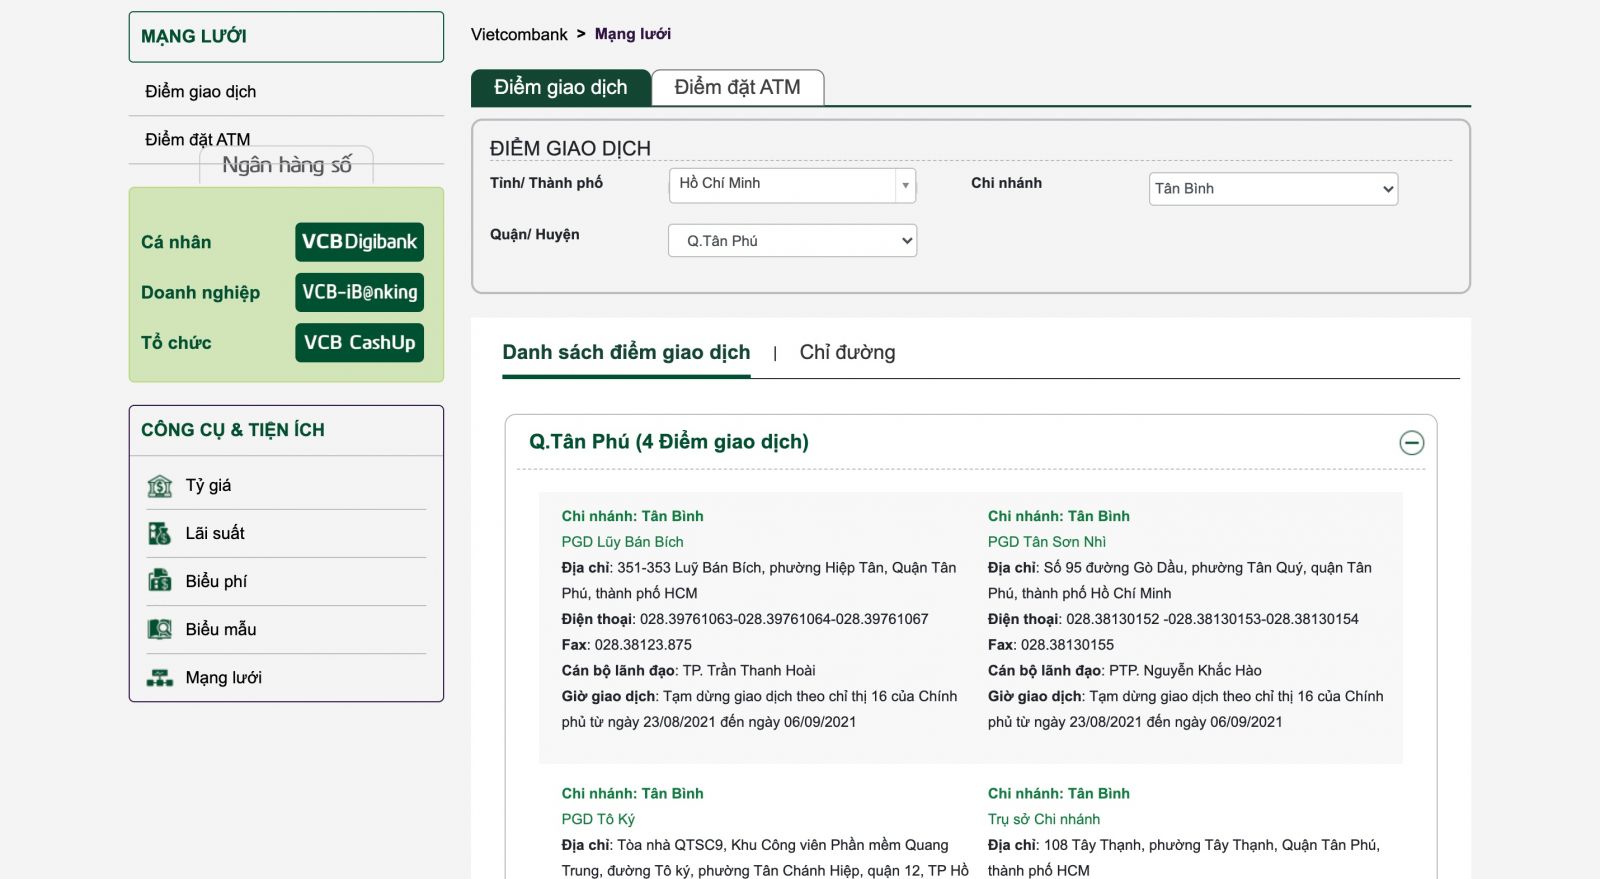The height and width of the screenshot is (879, 1600).
Task: Open the Biểu mẫu link
Action: point(221,629)
